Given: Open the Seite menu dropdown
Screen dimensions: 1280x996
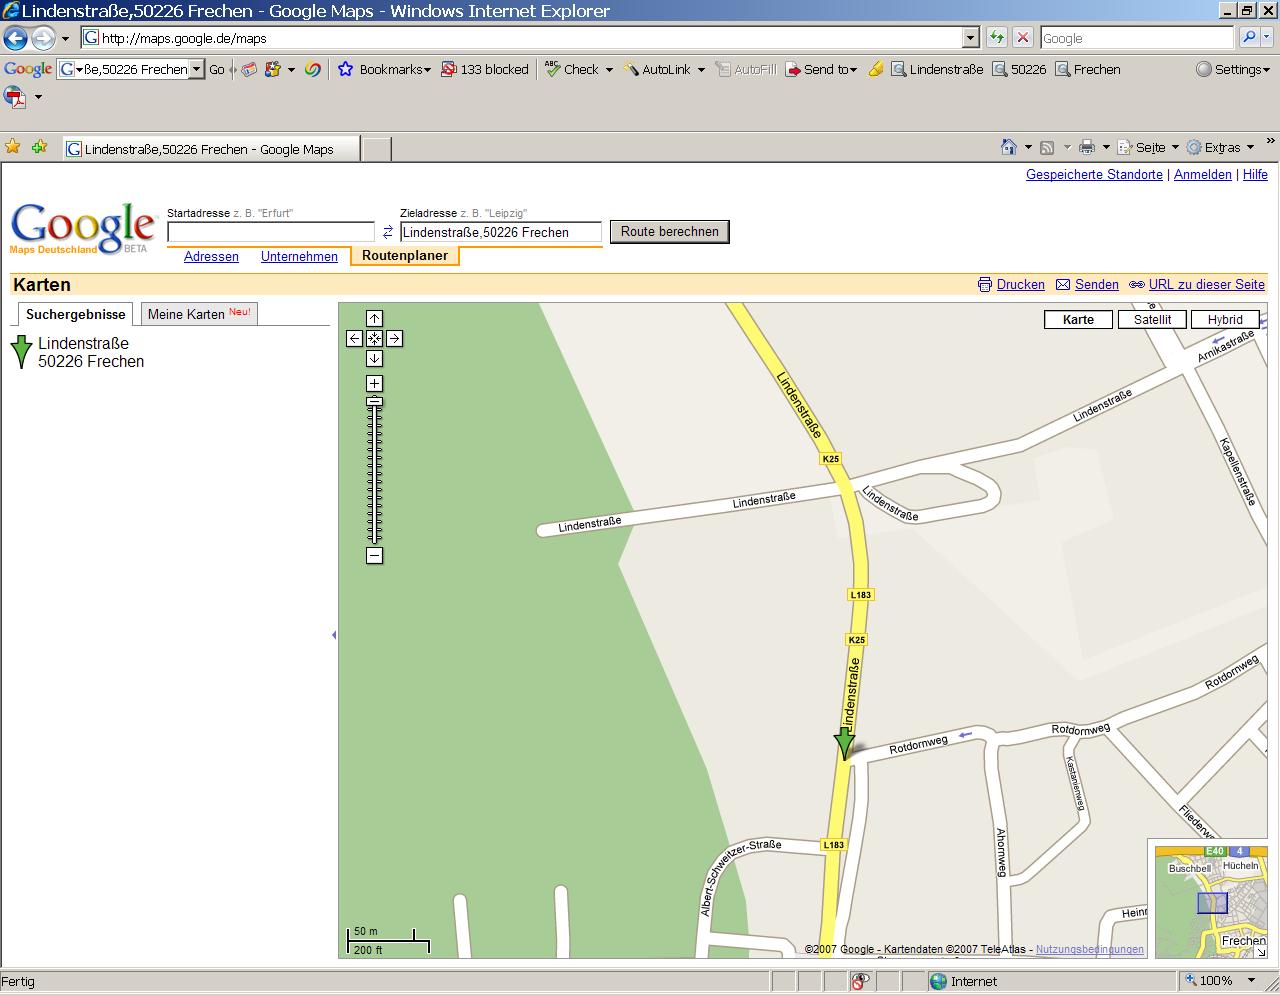Looking at the screenshot, I should click(1175, 147).
